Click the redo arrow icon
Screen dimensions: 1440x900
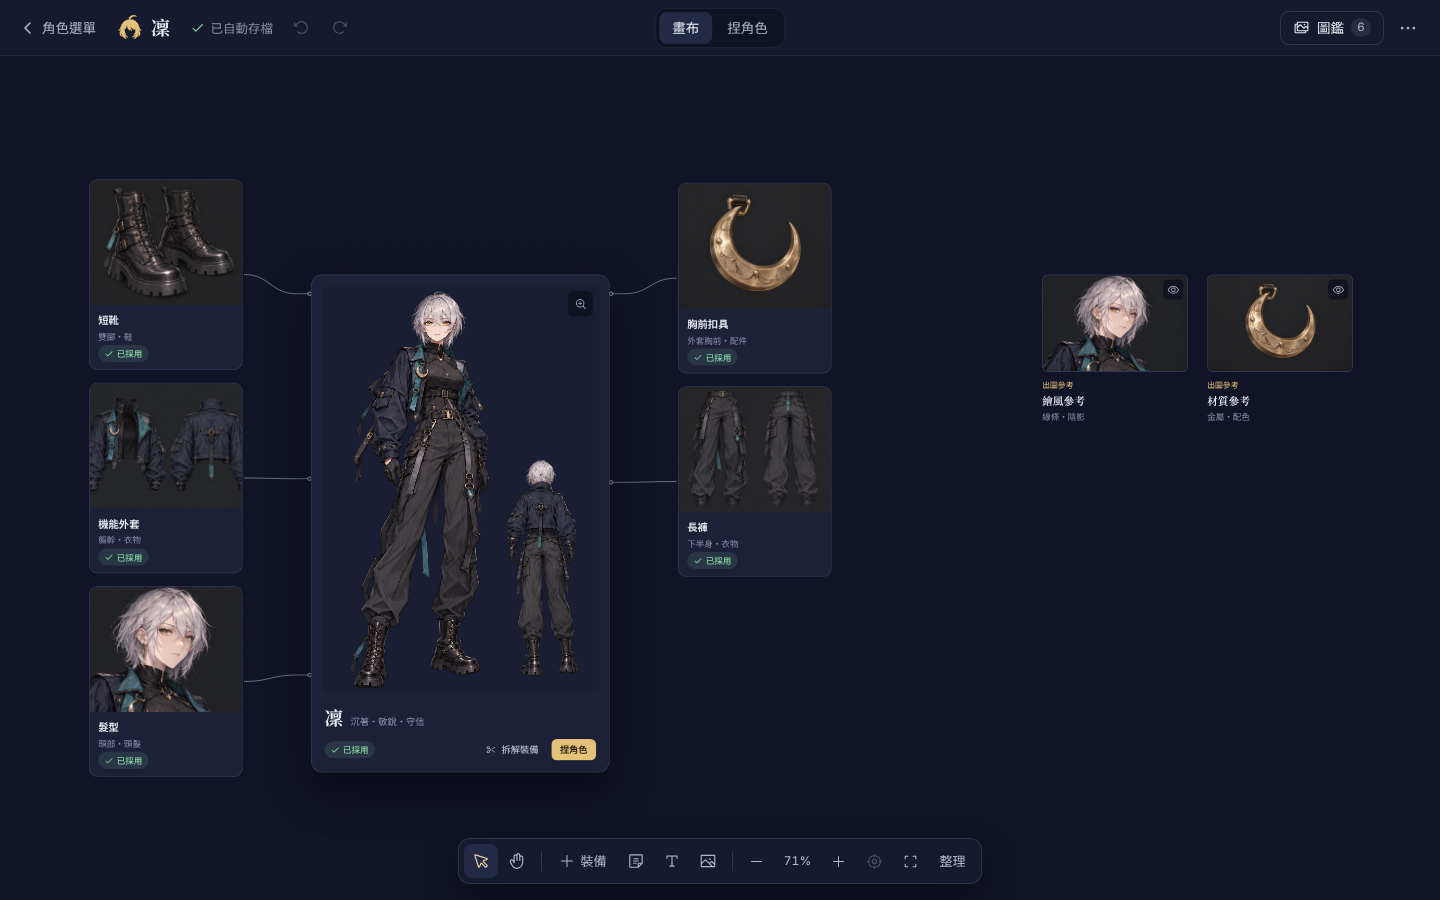pyautogui.click(x=340, y=28)
